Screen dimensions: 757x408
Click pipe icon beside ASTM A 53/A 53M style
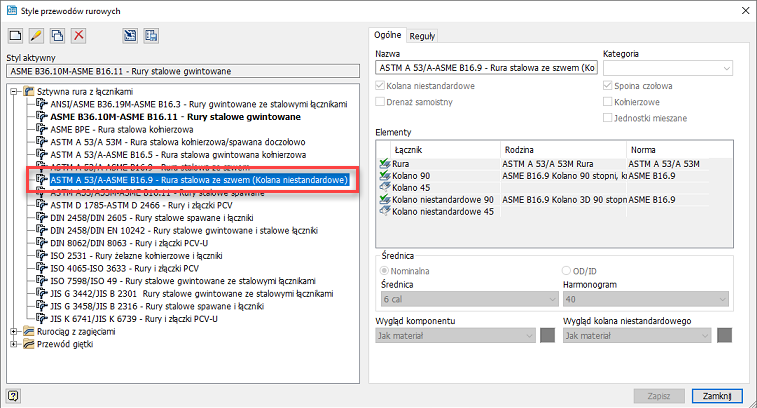(42, 141)
